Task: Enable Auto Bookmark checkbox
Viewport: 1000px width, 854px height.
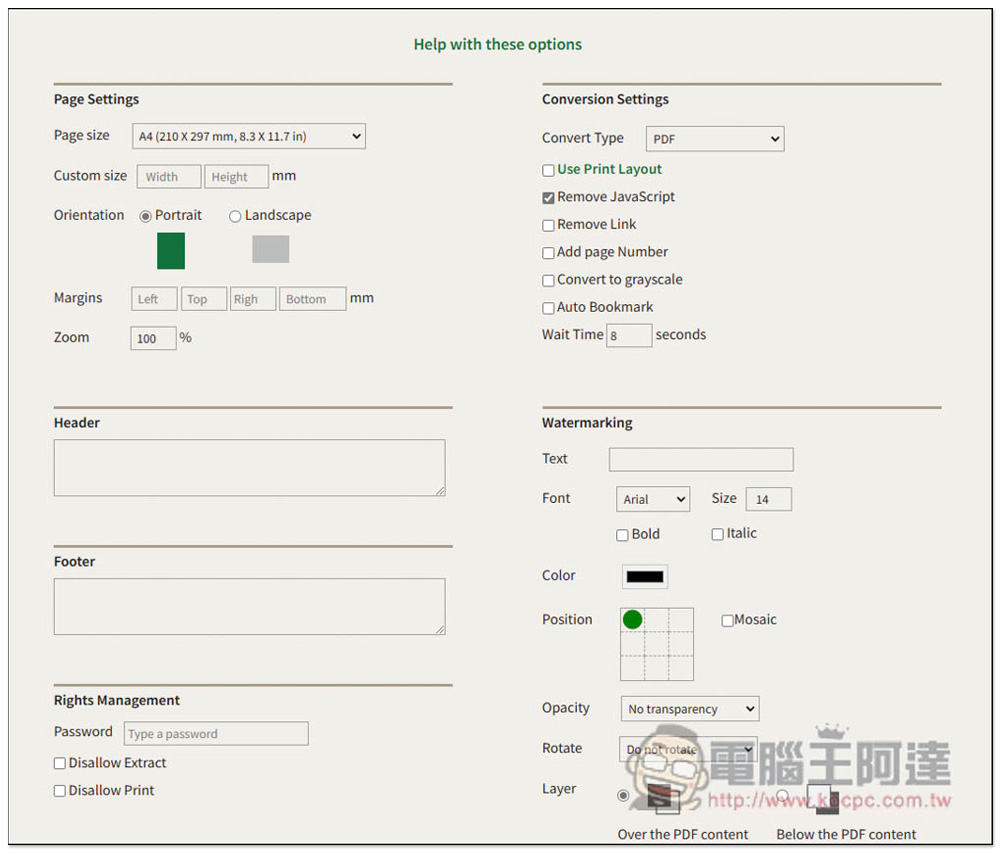Action: [x=548, y=308]
